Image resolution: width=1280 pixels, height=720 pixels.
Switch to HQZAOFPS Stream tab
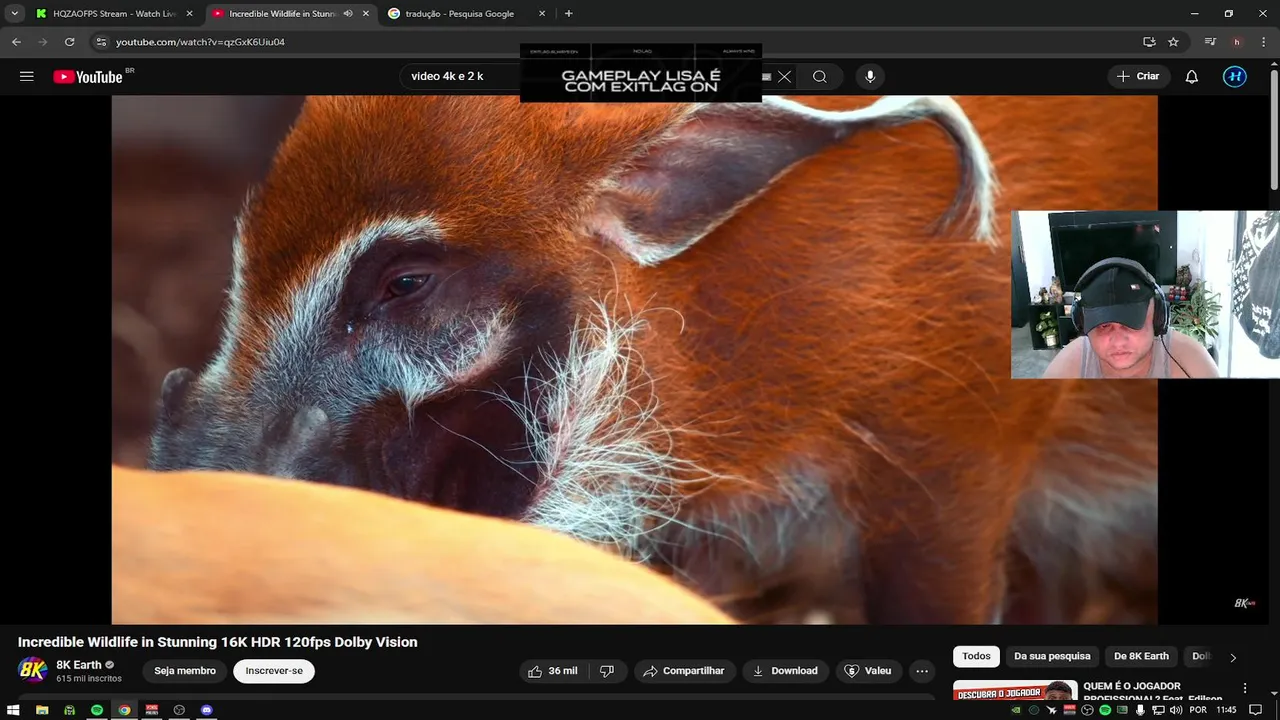click(x=114, y=14)
